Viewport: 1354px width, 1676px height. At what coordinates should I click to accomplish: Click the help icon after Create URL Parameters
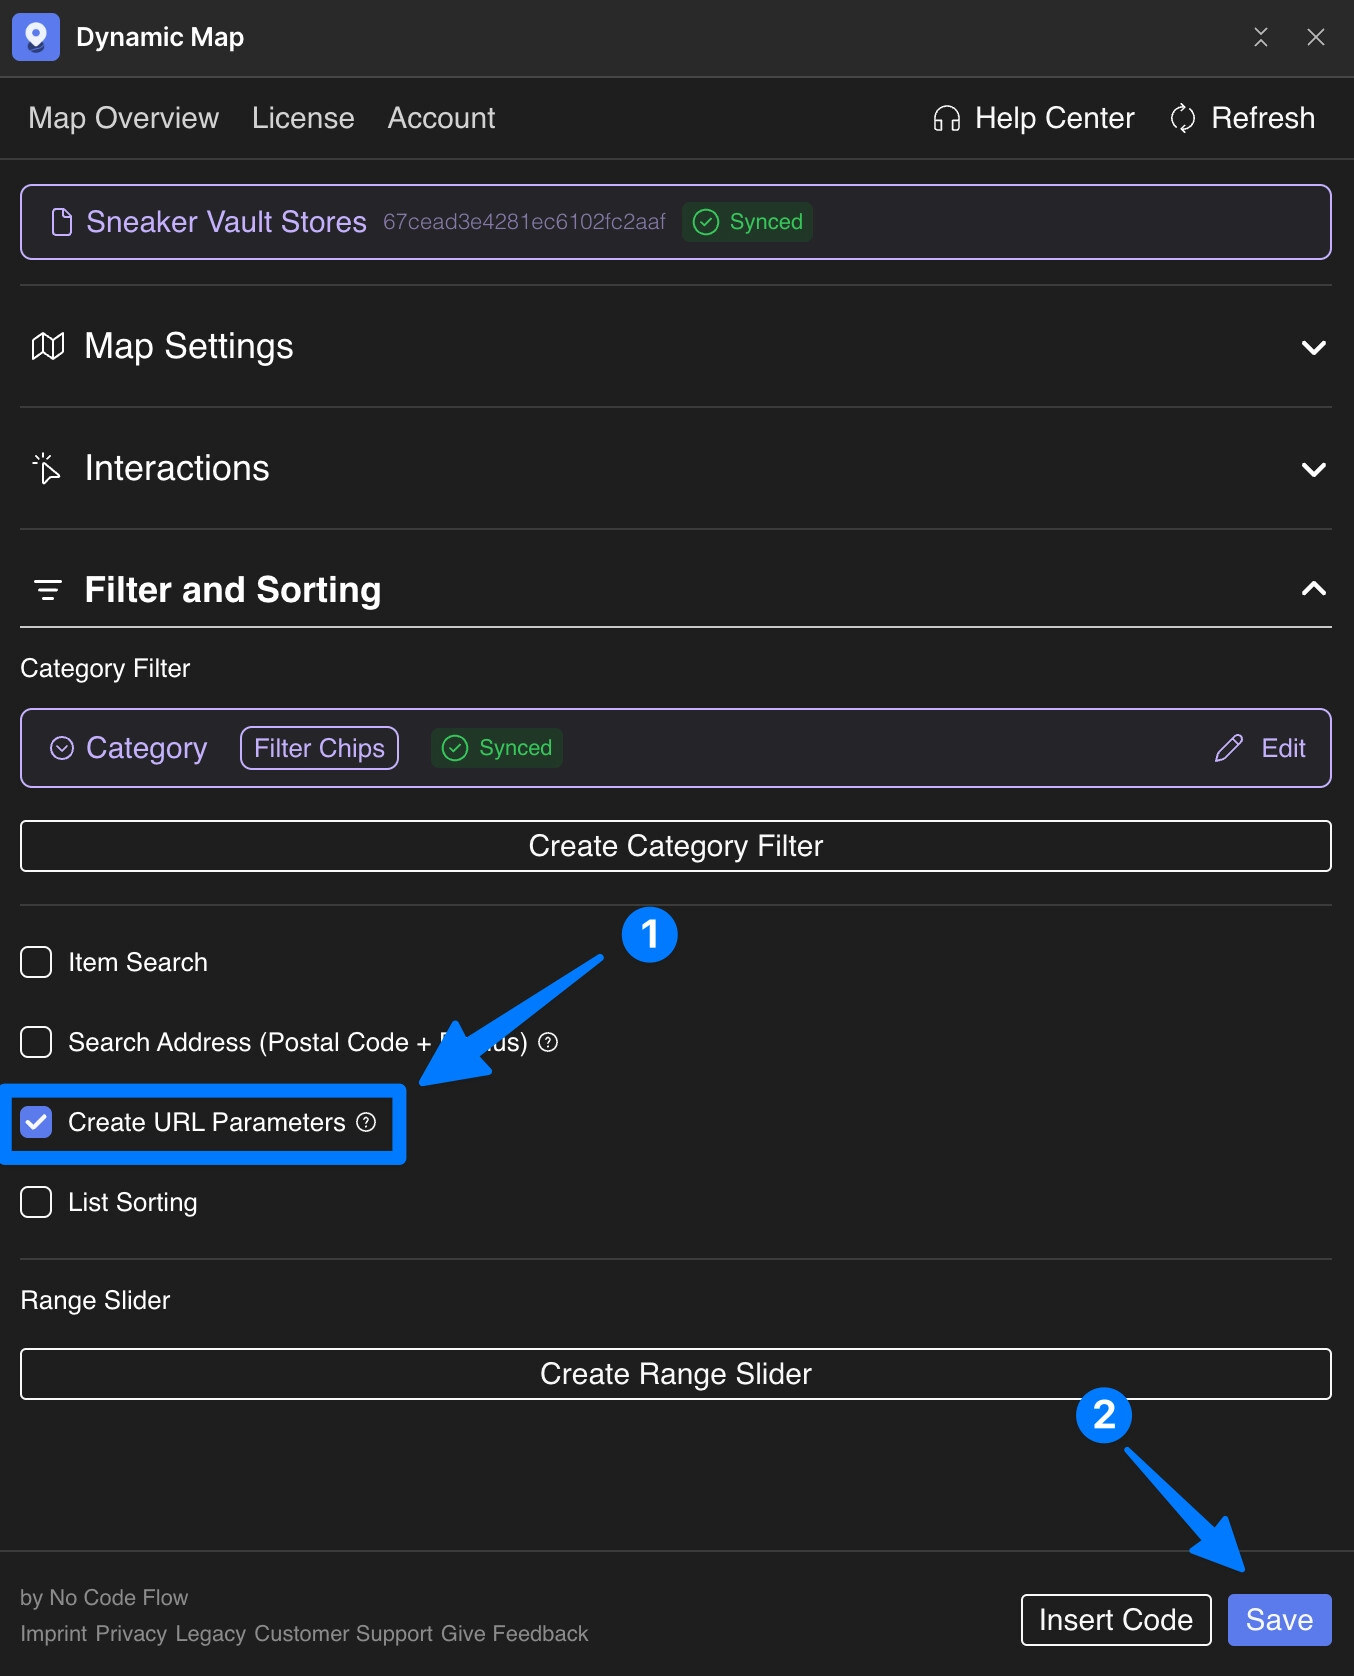(x=366, y=1122)
